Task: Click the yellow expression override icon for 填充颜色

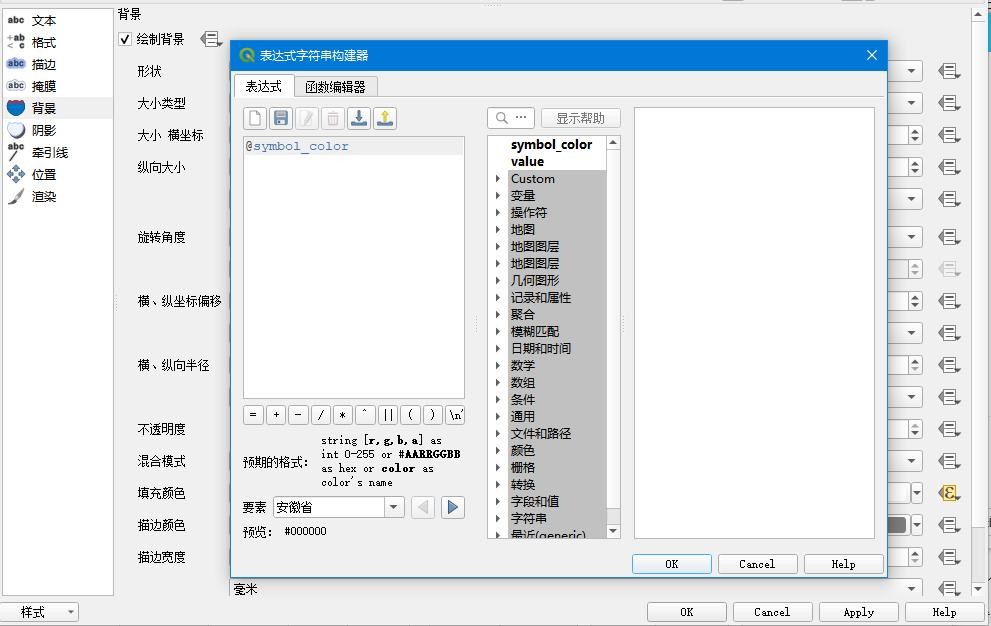Action: (x=948, y=493)
